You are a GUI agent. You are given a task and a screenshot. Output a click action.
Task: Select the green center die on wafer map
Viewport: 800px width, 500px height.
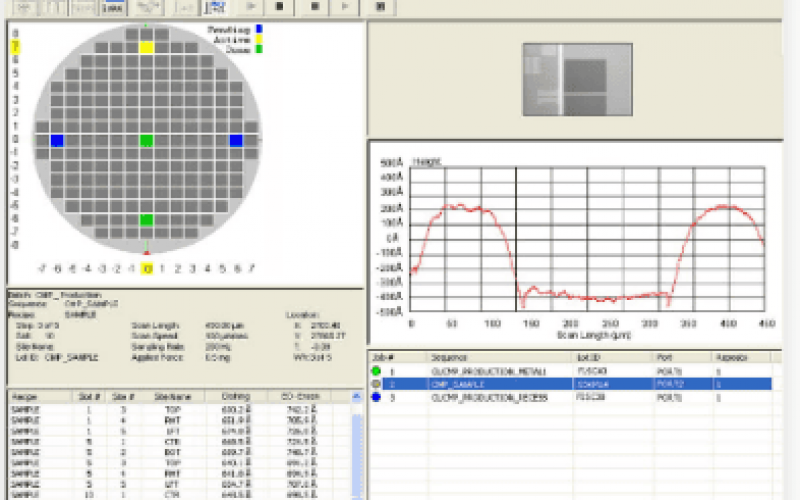click(x=146, y=140)
